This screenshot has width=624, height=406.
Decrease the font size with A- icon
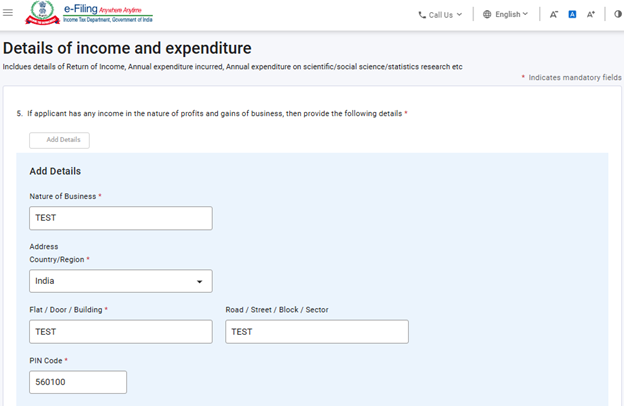click(x=554, y=15)
